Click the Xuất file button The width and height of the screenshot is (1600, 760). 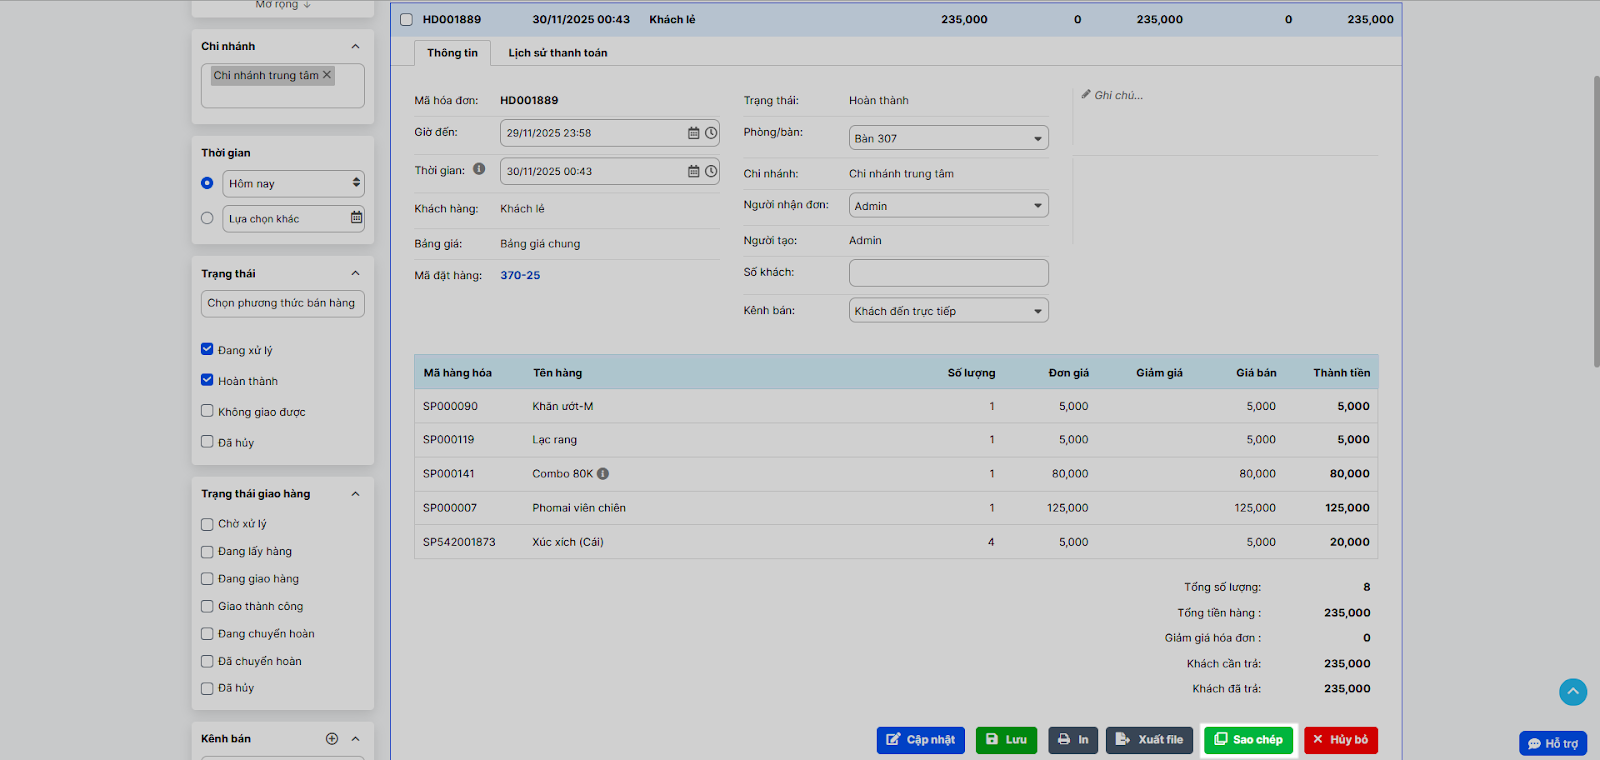coord(1149,740)
